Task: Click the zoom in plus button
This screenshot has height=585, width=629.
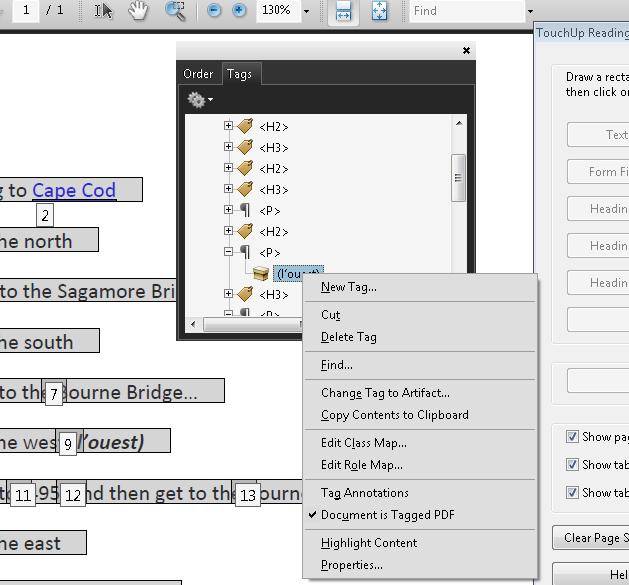Action: tap(239, 11)
